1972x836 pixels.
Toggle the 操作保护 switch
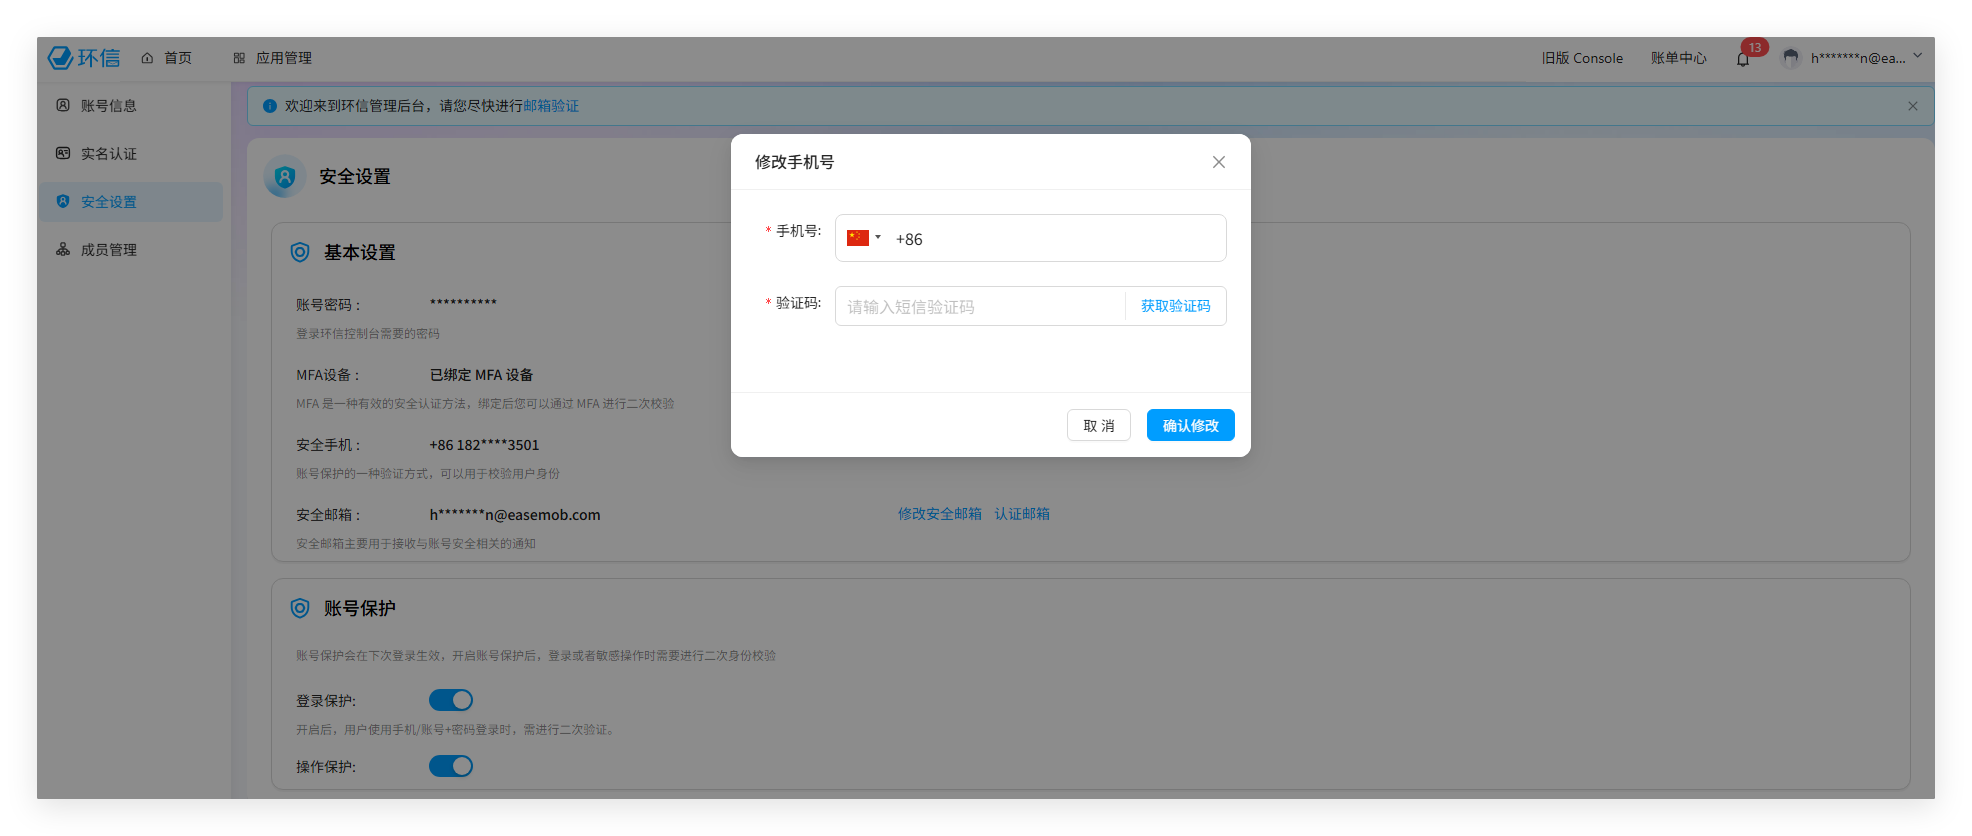pos(451,766)
